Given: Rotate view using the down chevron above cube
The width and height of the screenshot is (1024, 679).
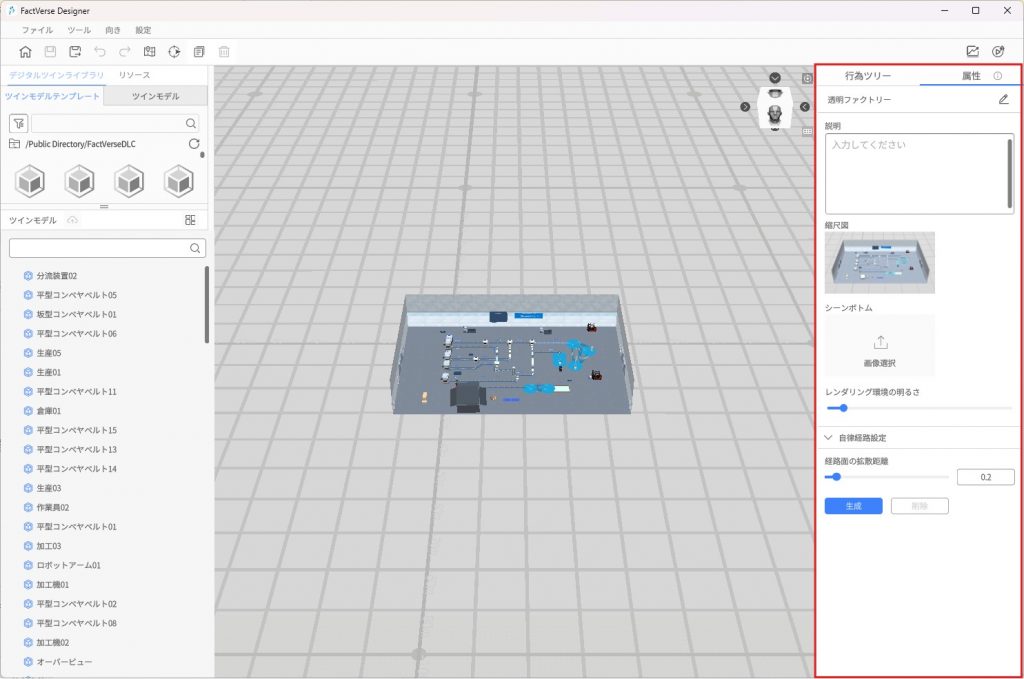Looking at the screenshot, I should [x=775, y=78].
